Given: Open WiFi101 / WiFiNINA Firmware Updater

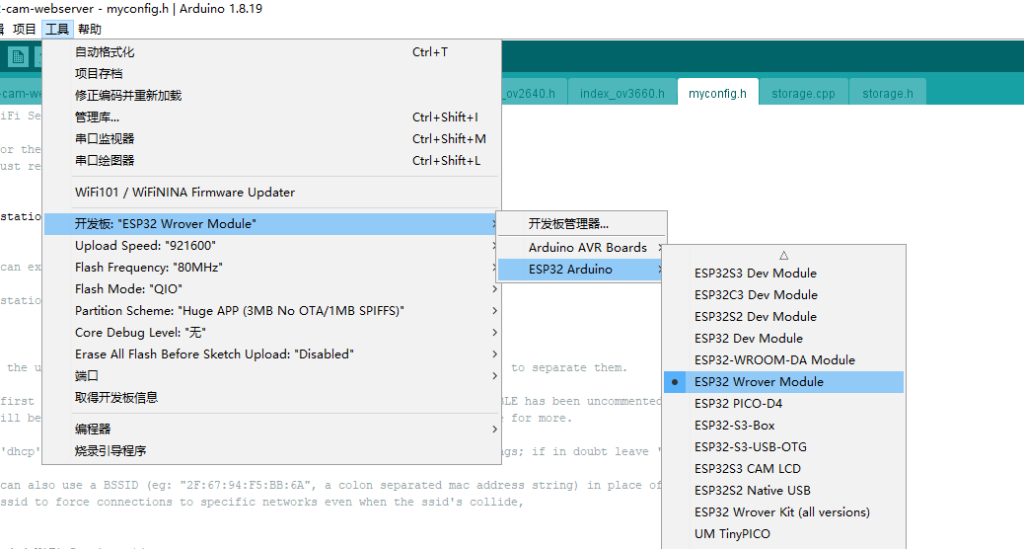Looking at the screenshot, I should (x=185, y=192).
